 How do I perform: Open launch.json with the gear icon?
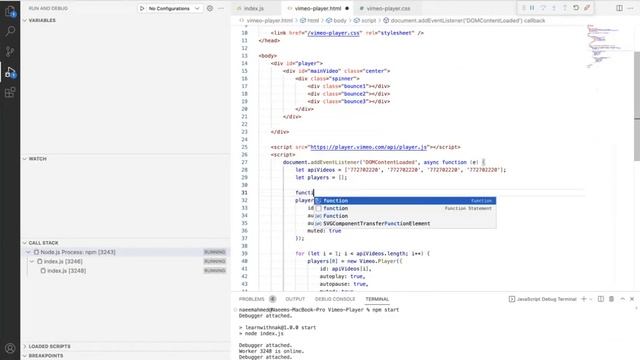coord(210,8)
